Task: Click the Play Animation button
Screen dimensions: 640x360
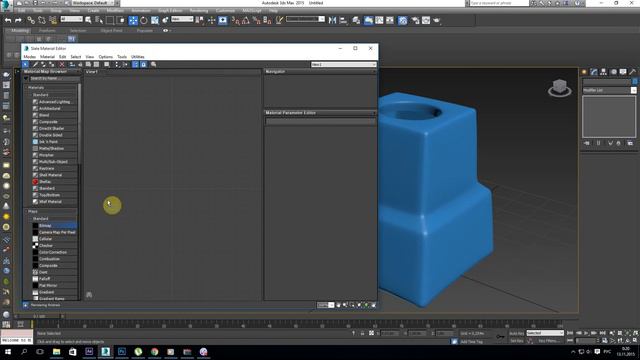Action: click(x=586, y=333)
